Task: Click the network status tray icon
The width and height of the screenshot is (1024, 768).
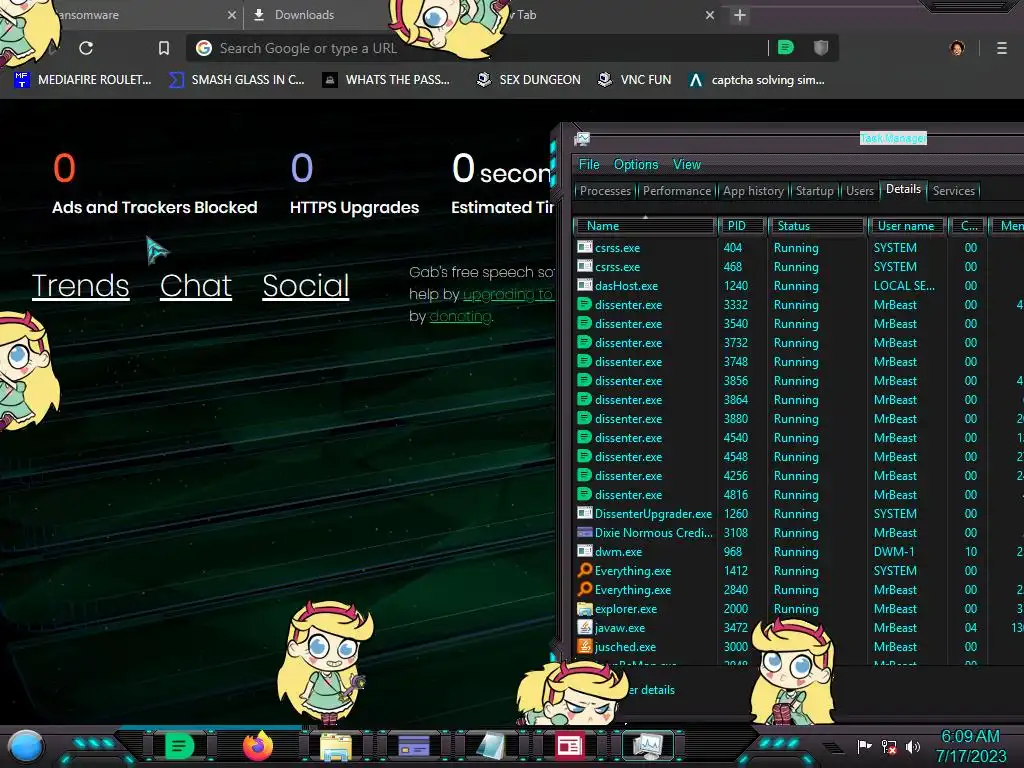Action: click(x=889, y=746)
